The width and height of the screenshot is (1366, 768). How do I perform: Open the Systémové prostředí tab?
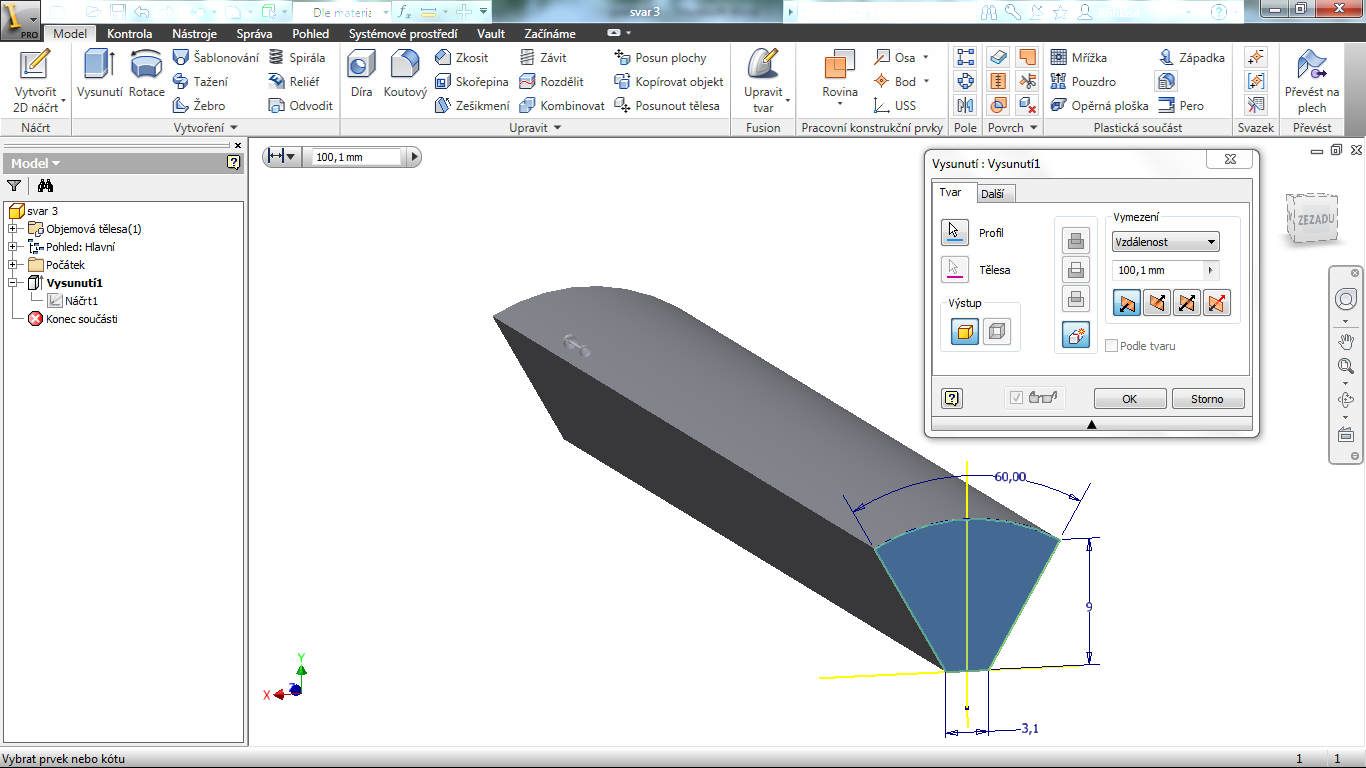(x=405, y=34)
